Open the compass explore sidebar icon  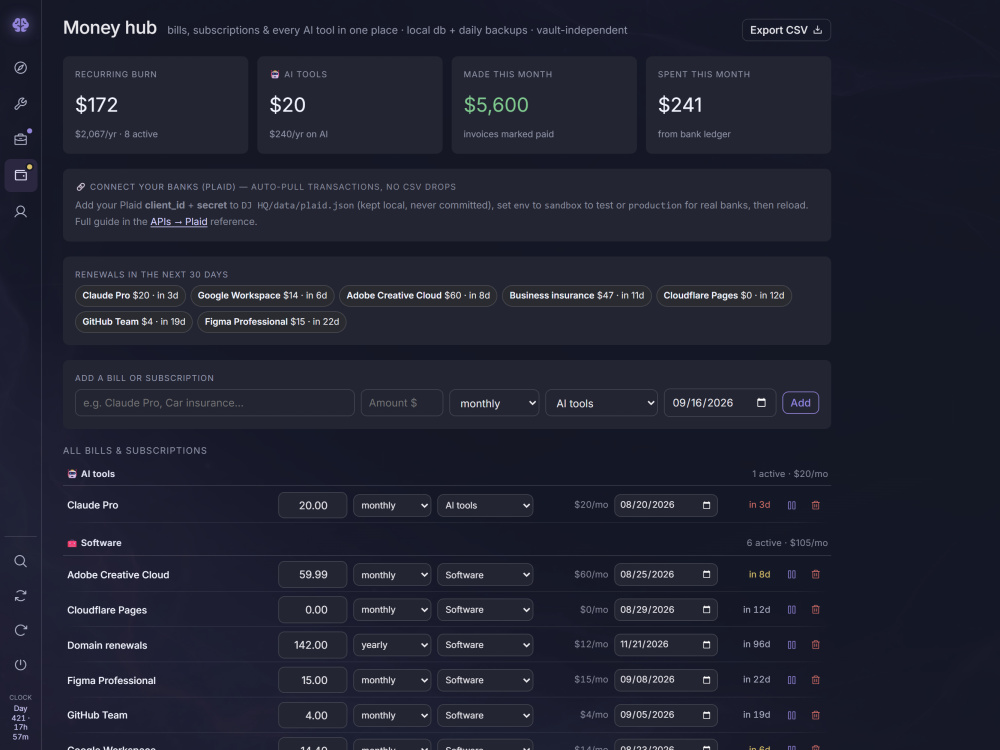coord(20,68)
